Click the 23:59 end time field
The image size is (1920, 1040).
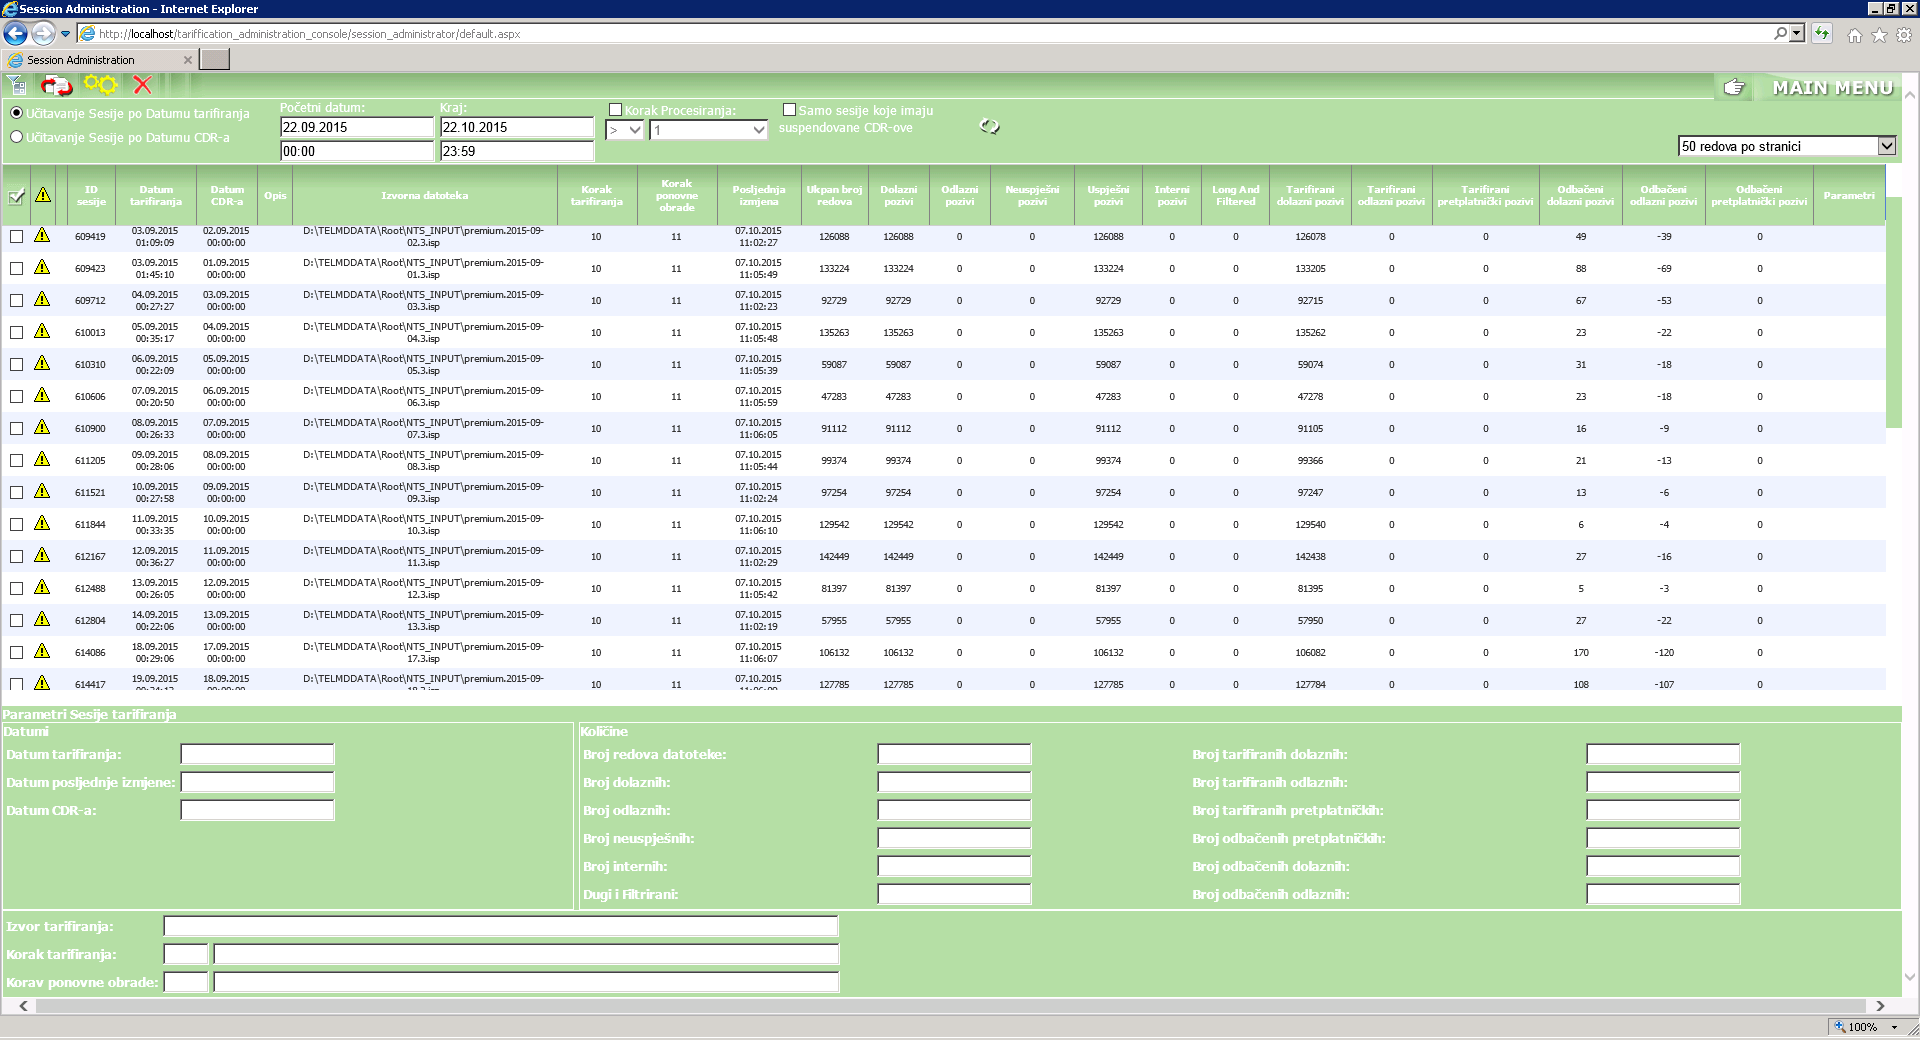(517, 151)
